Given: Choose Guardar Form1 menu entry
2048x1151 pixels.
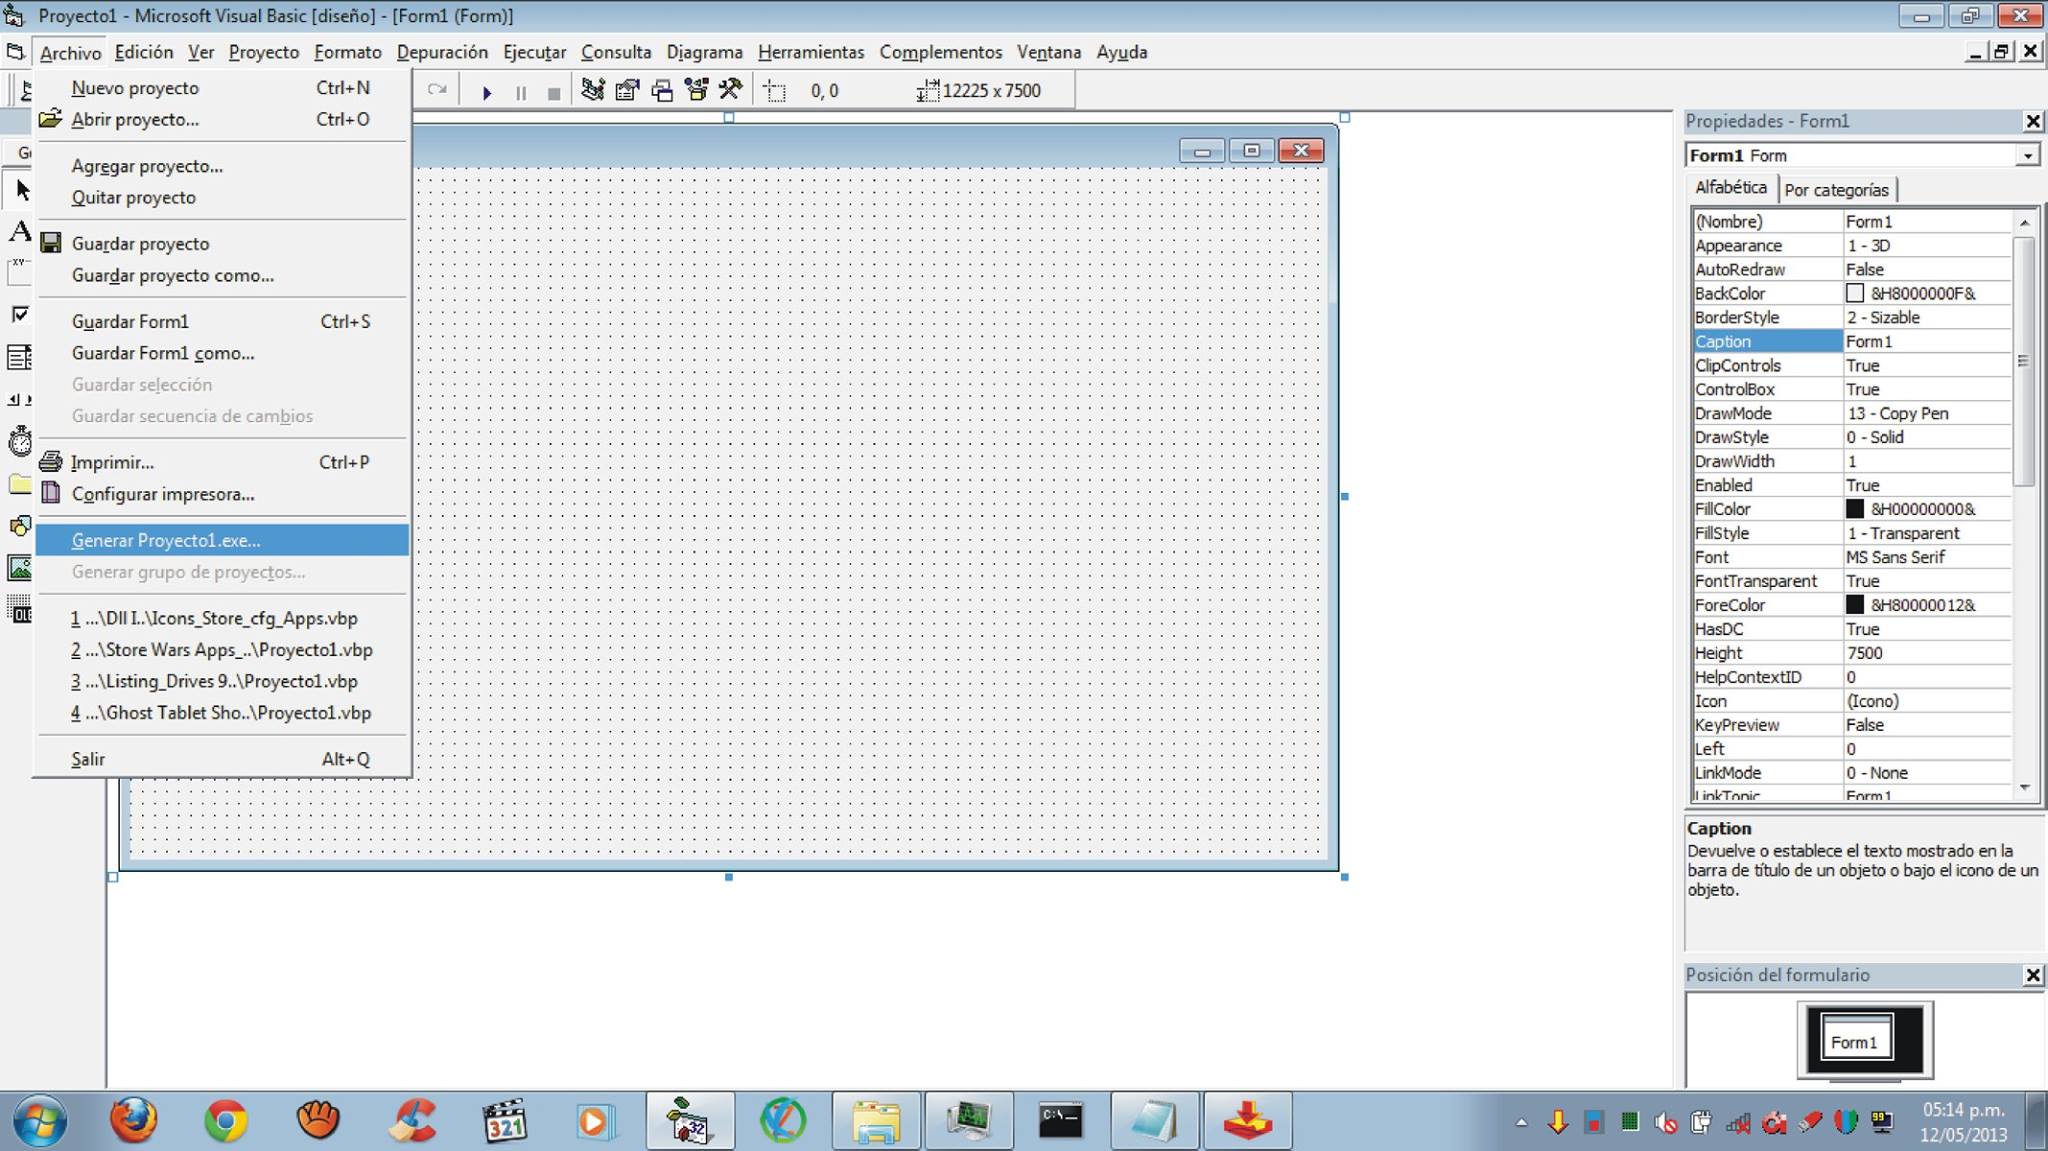Looking at the screenshot, I should (x=221, y=321).
